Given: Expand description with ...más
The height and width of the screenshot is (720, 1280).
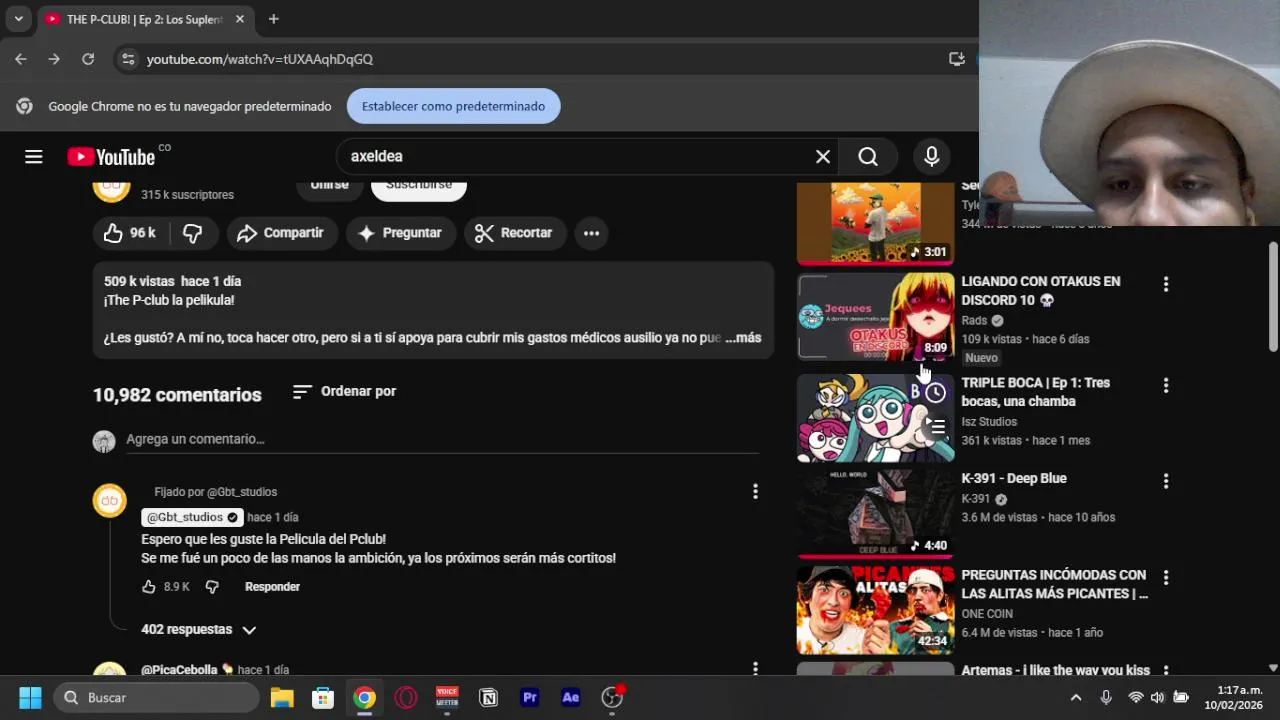Looking at the screenshot, I should click(743, 338).
